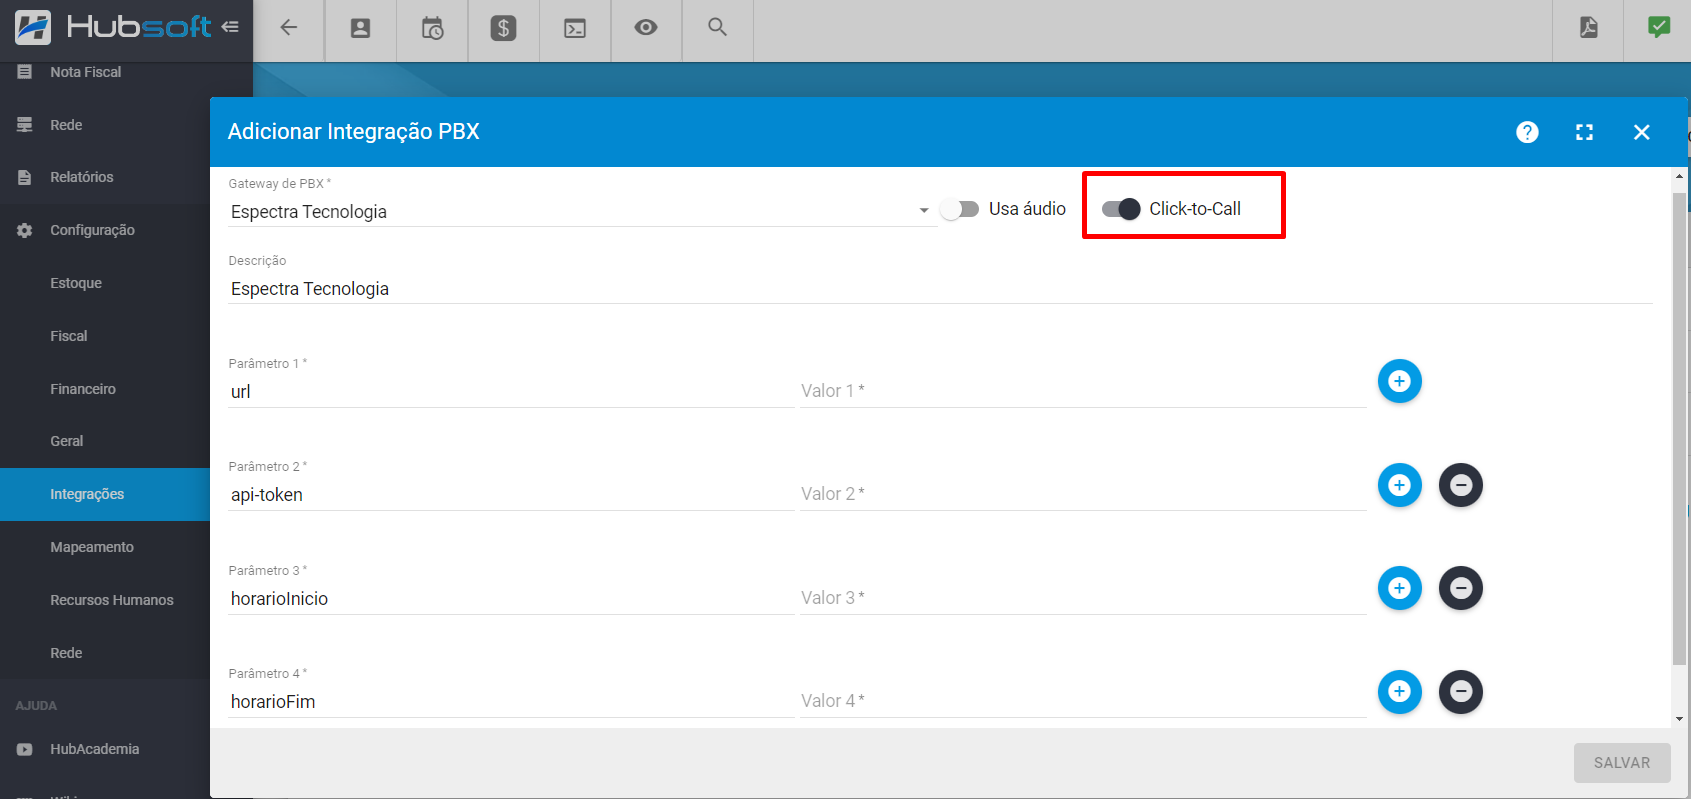Enable the Usa áudio toggle
The height and width of the screenshot is (799, 1691).
click(x=960, y=209)
